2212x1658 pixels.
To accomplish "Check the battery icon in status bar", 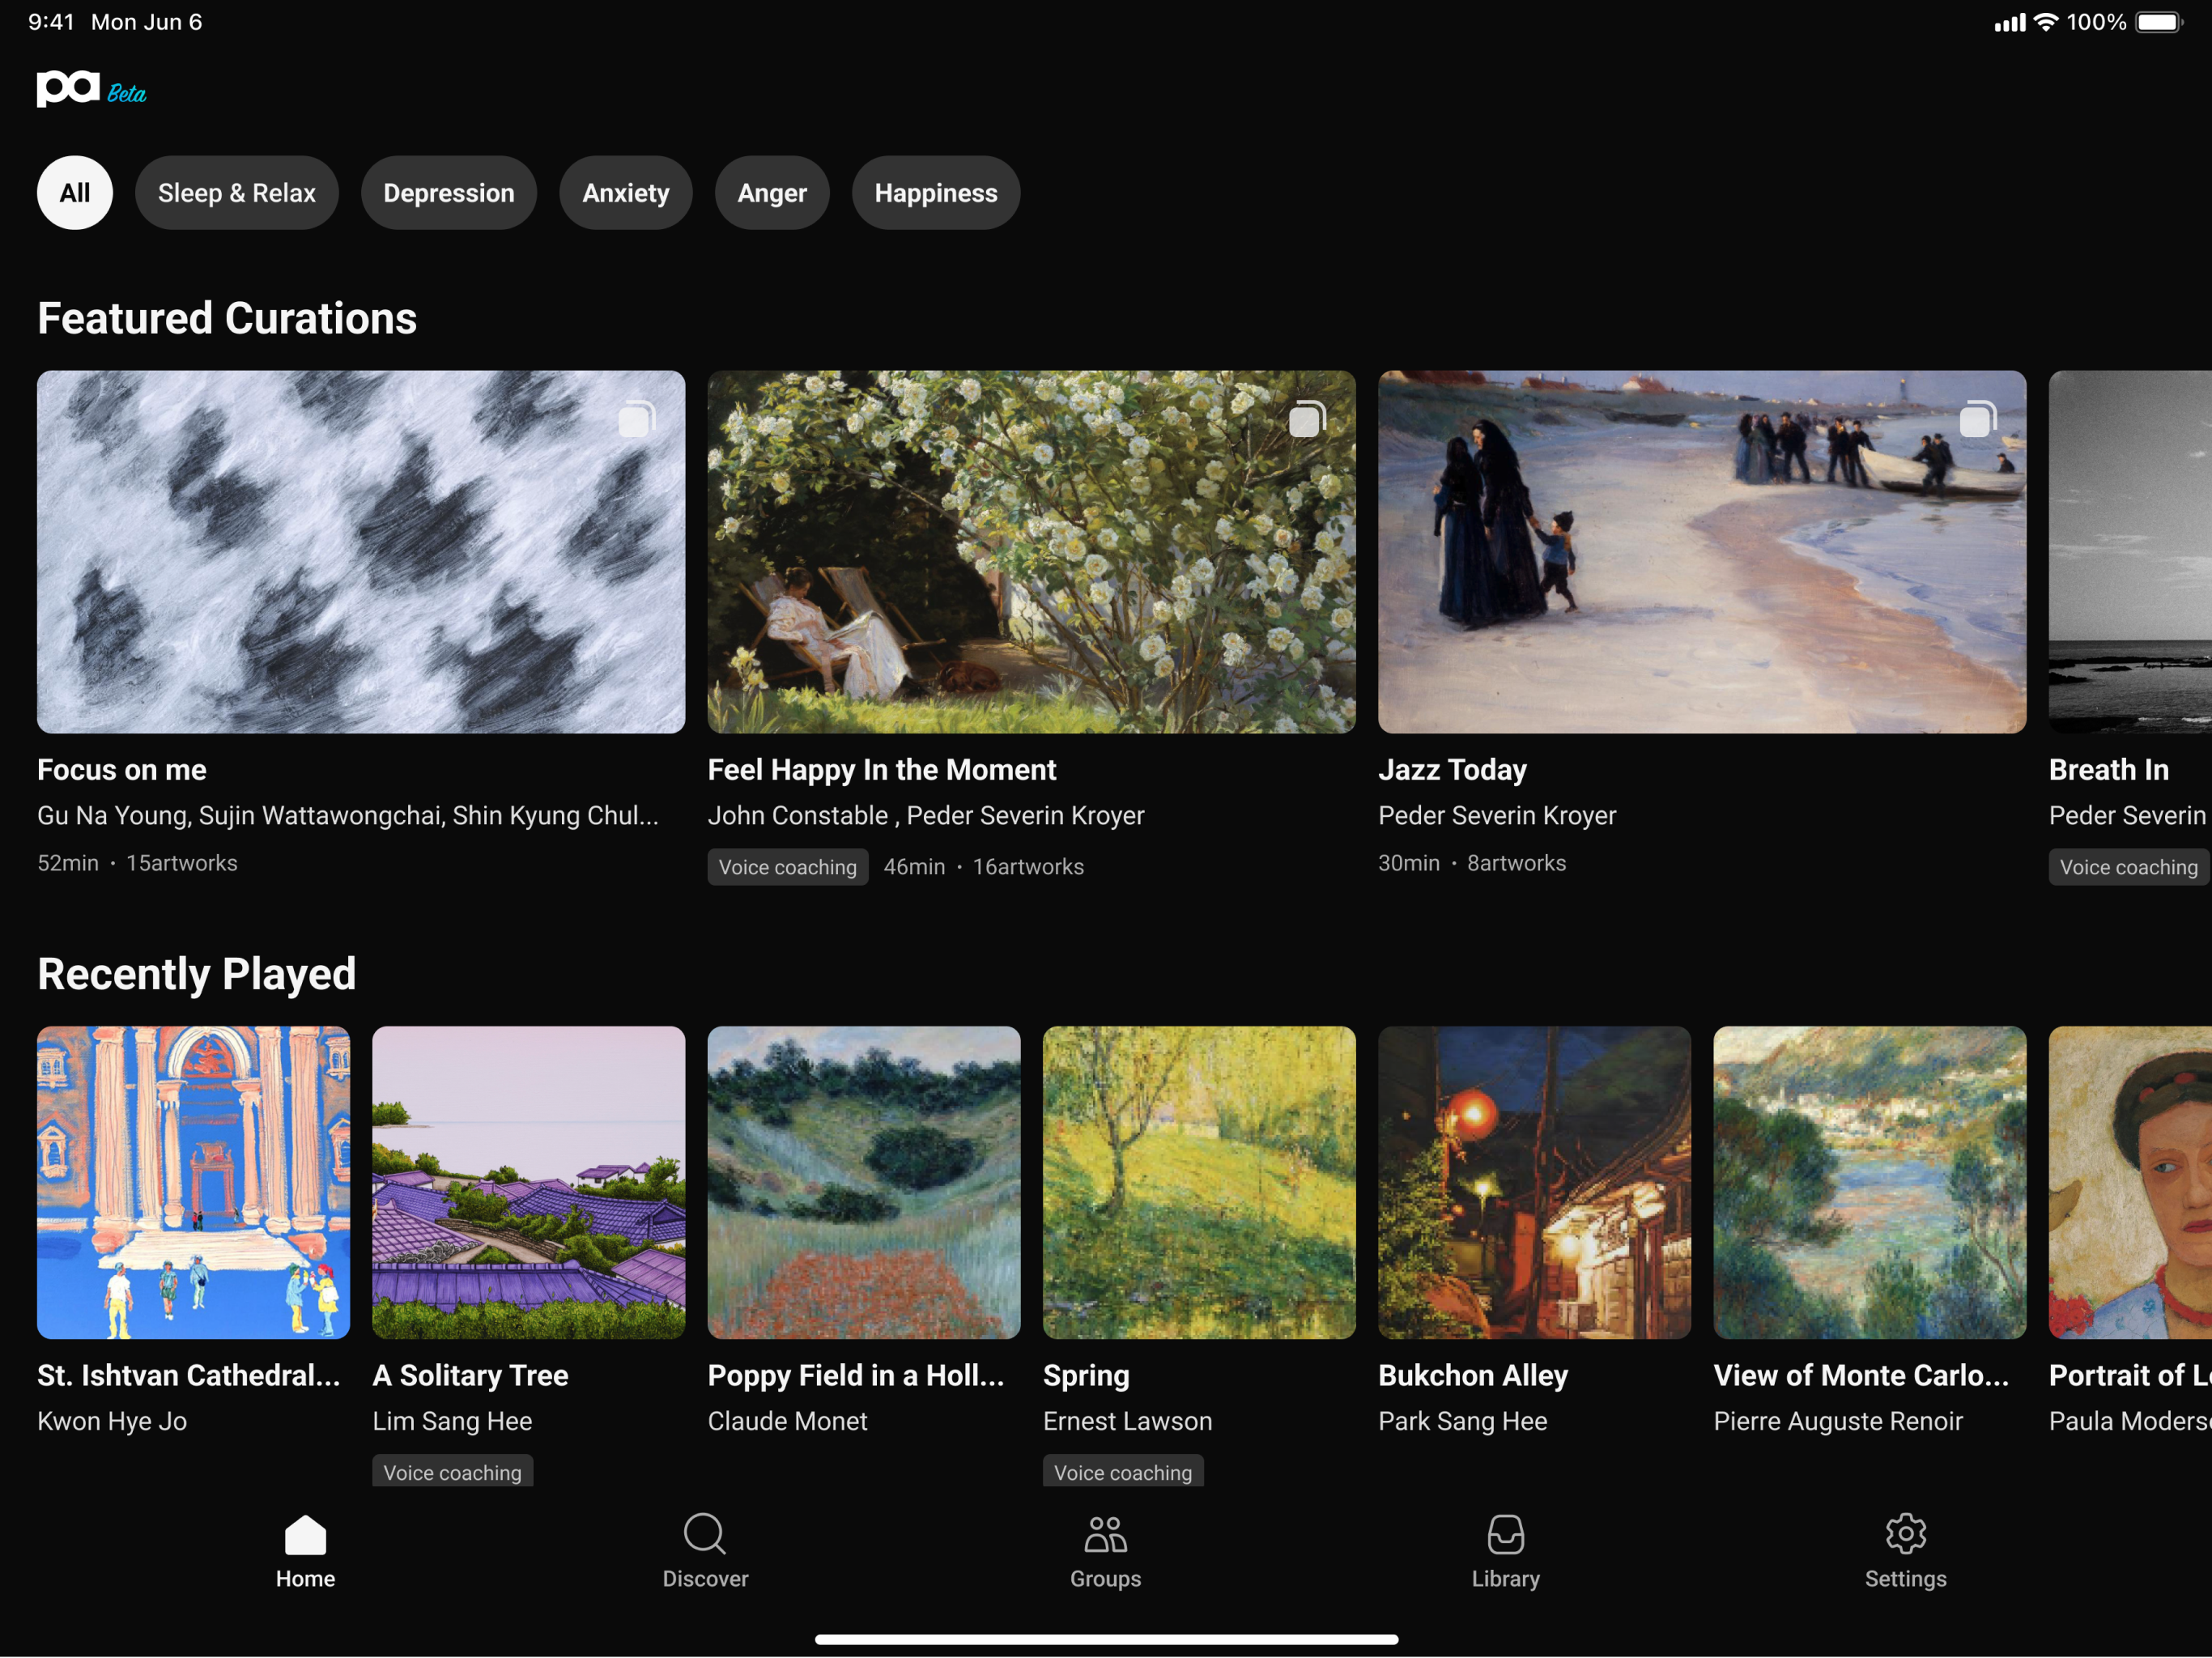I will (2158, 22).
